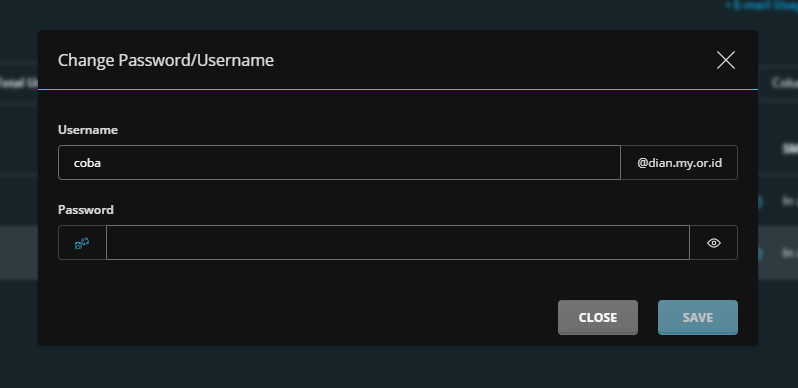798x388 pixels.
Task: Click the @dian.my.or.id domain suffix
Action: pyautogui.click(x=679, y=163)
